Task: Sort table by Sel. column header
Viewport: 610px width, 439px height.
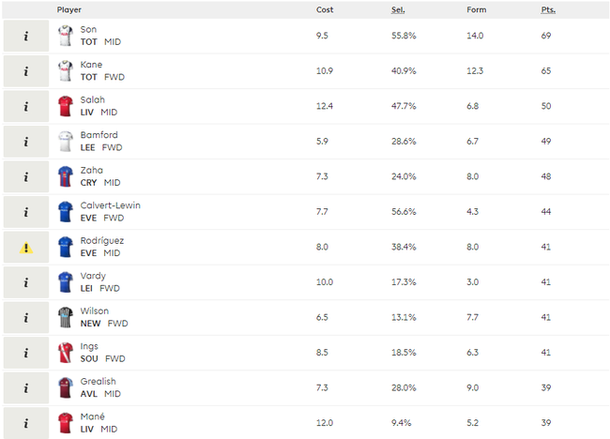Action: (398, 10)
